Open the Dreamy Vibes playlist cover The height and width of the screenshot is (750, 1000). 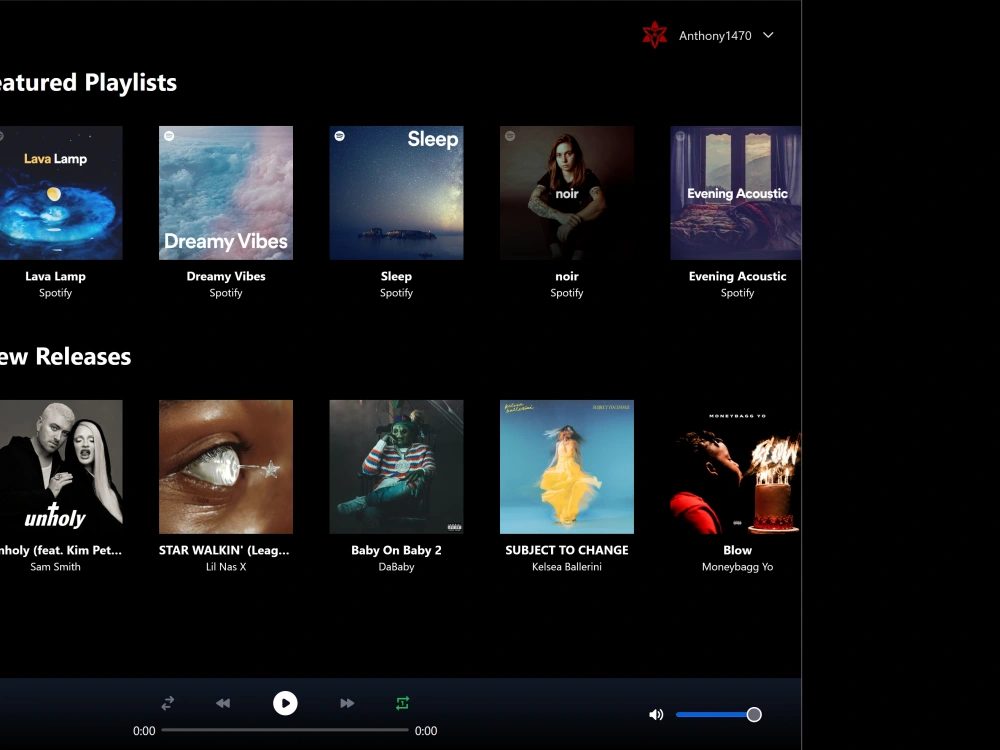226,193
